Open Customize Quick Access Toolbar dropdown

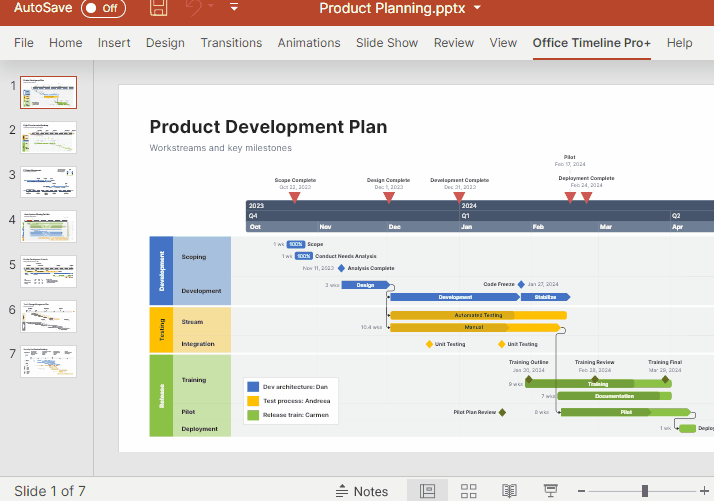234,7
